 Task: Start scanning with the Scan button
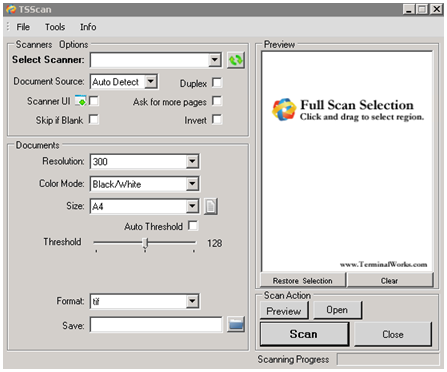[x=304, y=334]
